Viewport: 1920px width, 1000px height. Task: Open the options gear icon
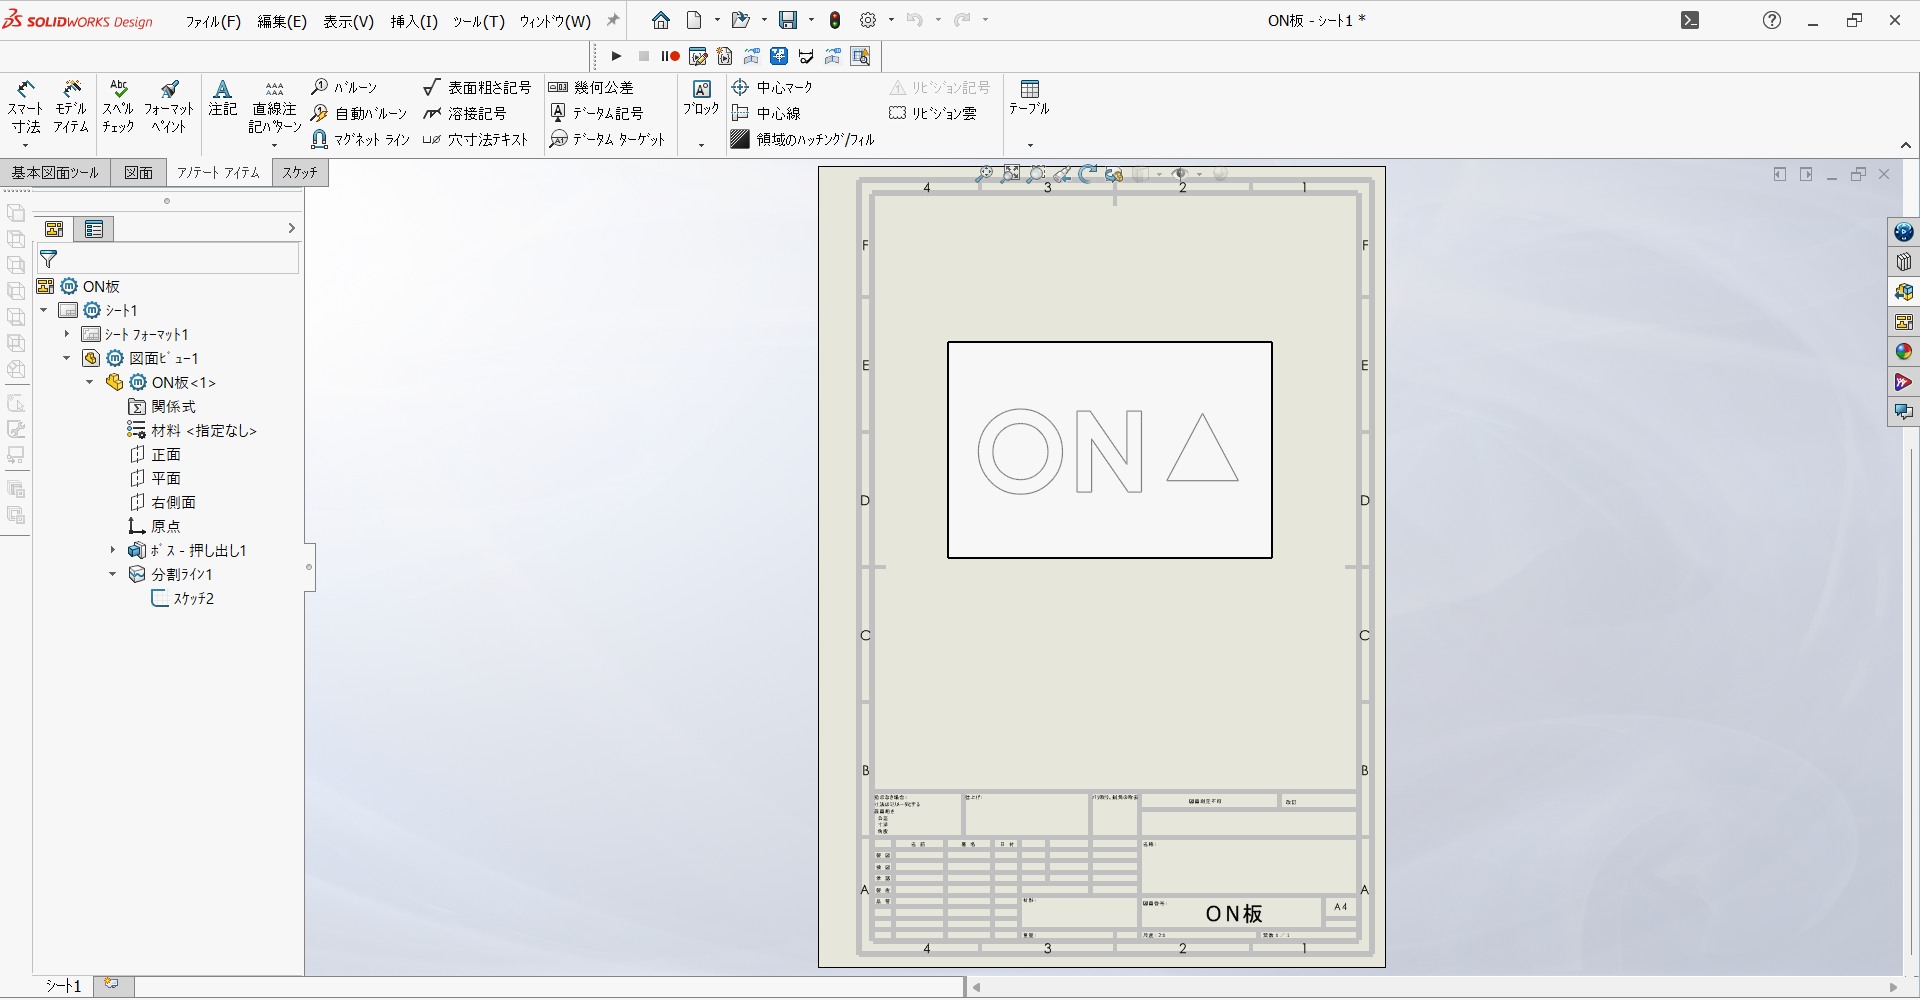tap(868, 20)
